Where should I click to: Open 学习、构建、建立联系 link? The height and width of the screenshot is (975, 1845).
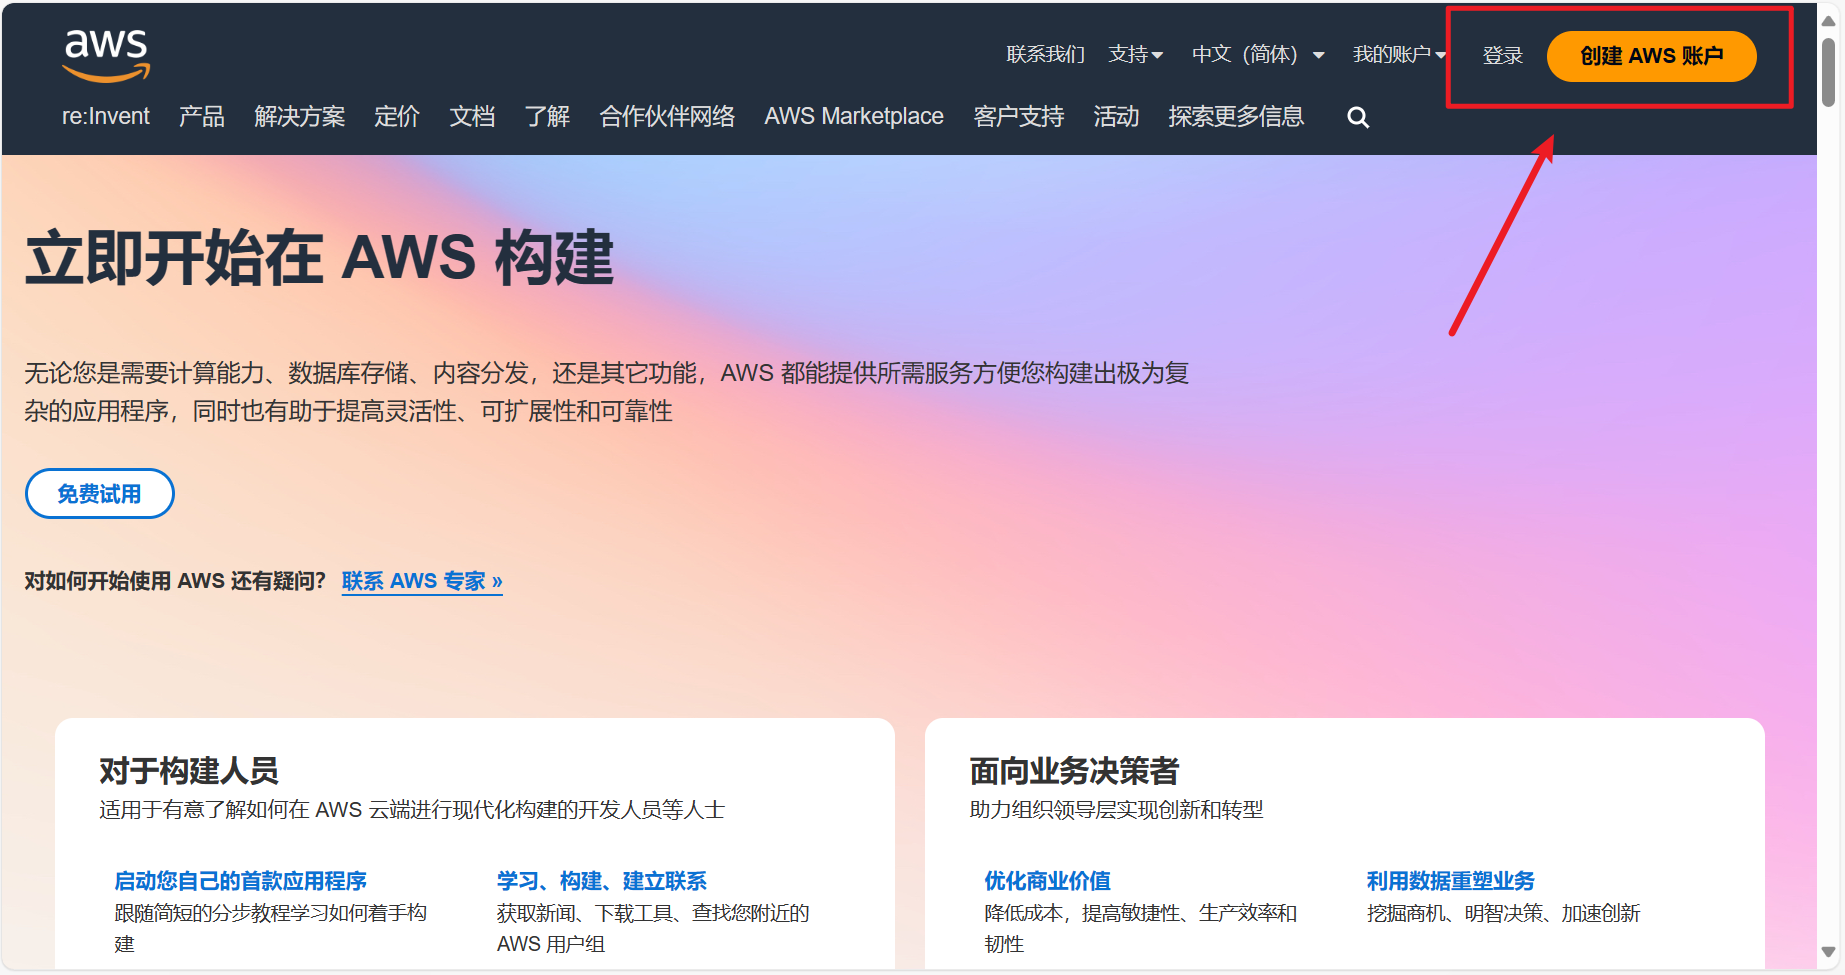point(601,881)
